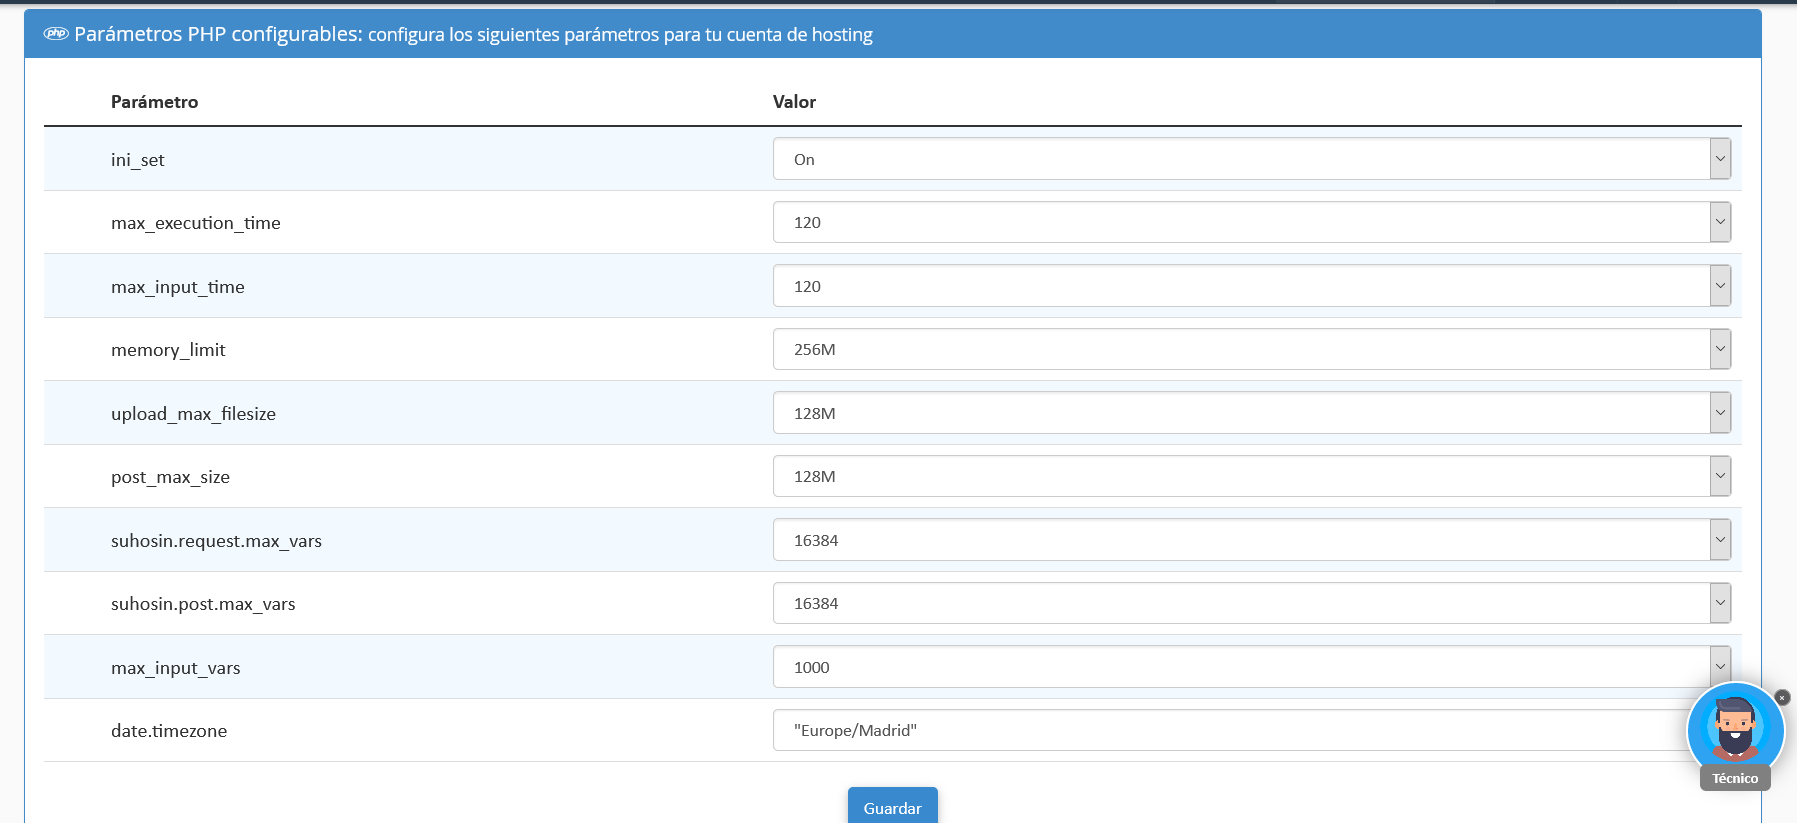Open the upload_max_filesize dropdown
This screenshot has height=823, width=1797.
coord(1252,413)
